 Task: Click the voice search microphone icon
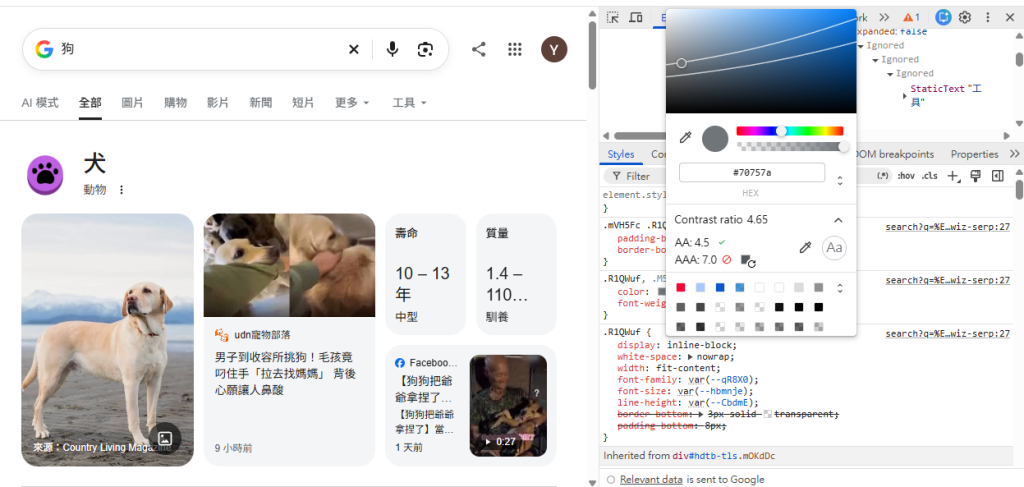coord(392,50)
